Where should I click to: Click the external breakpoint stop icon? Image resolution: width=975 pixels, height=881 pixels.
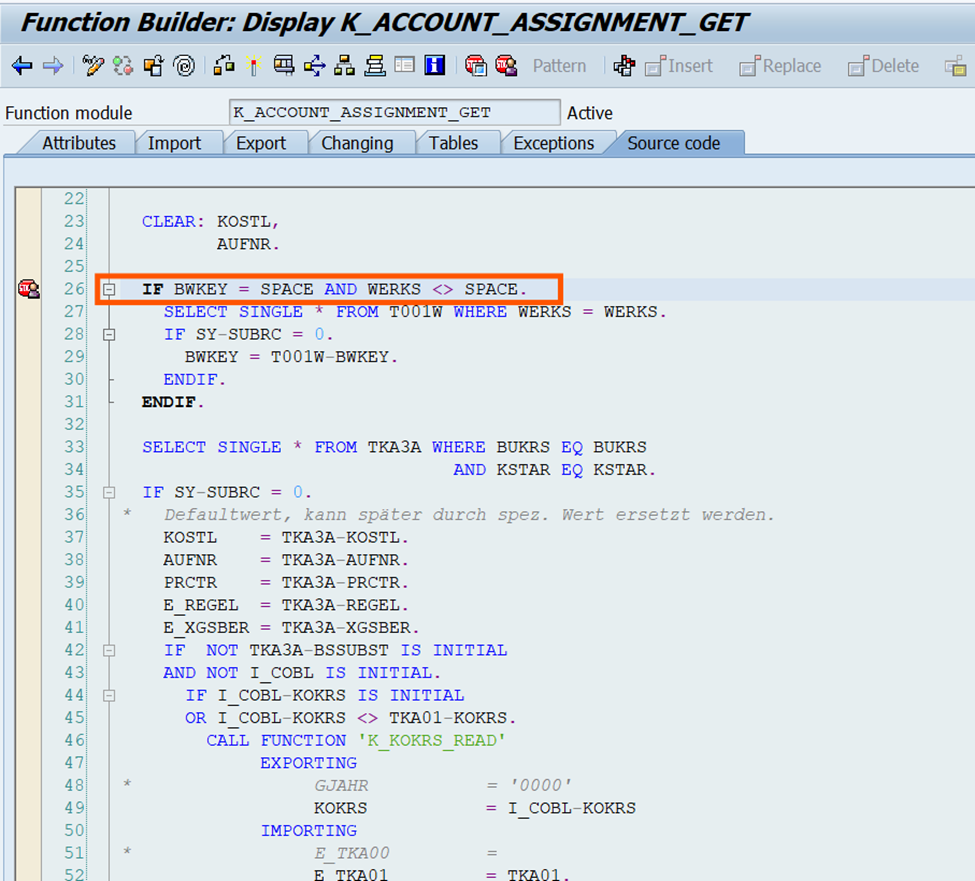pyautogui.click(x=506, y=66)
